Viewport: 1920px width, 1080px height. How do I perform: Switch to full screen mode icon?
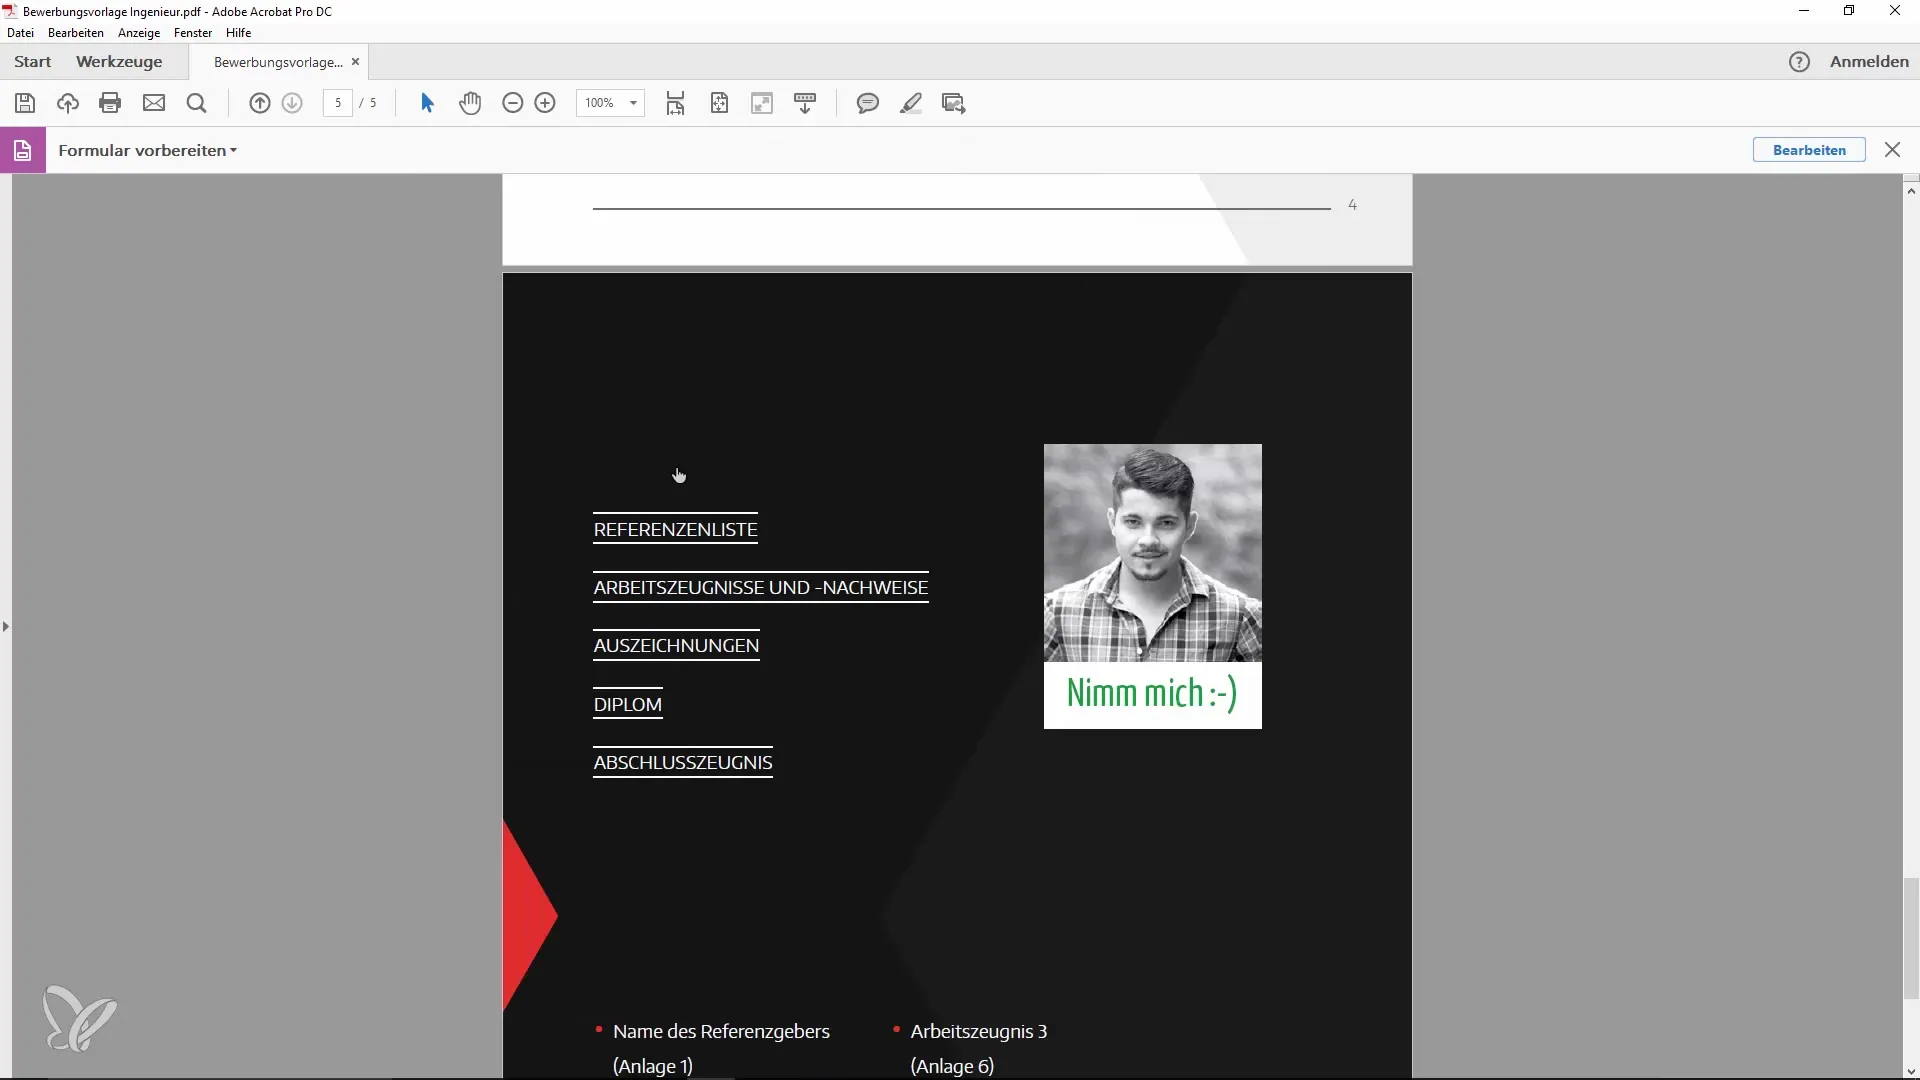pyautogui.click(x=762, y=103)
